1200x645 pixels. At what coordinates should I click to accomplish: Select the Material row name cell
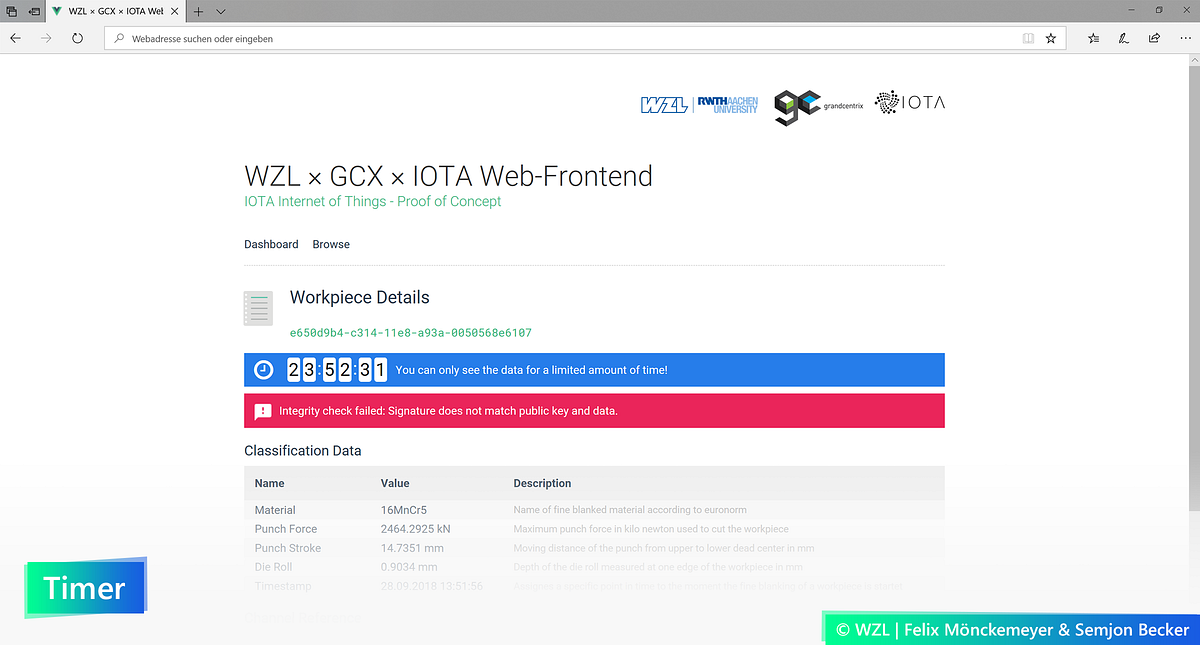[275, 510]
